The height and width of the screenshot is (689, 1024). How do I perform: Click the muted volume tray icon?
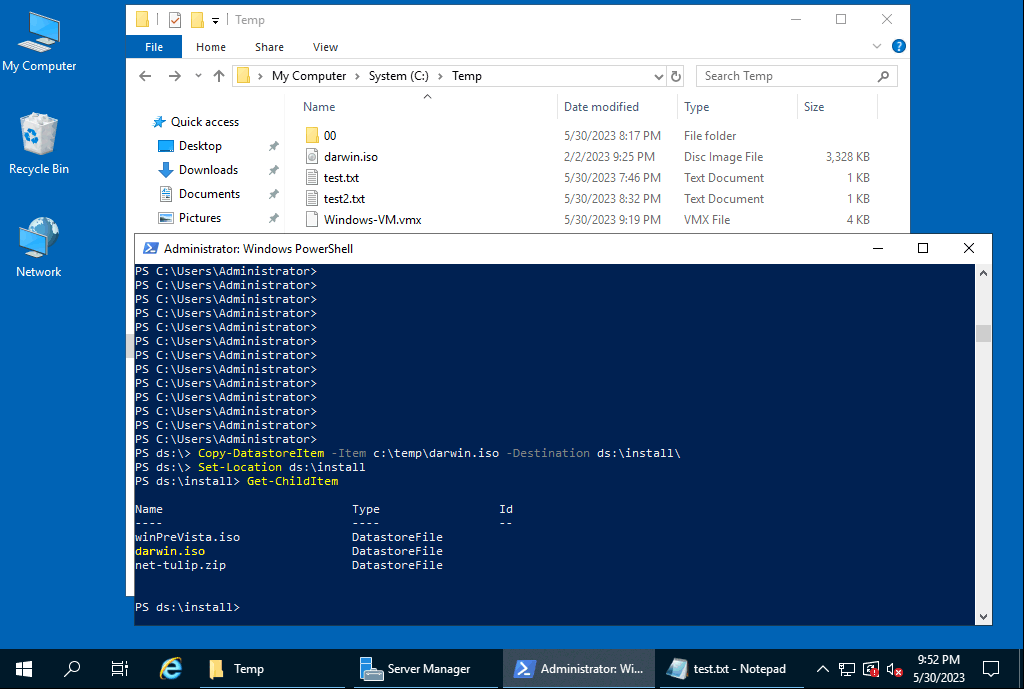coord(895,669)
